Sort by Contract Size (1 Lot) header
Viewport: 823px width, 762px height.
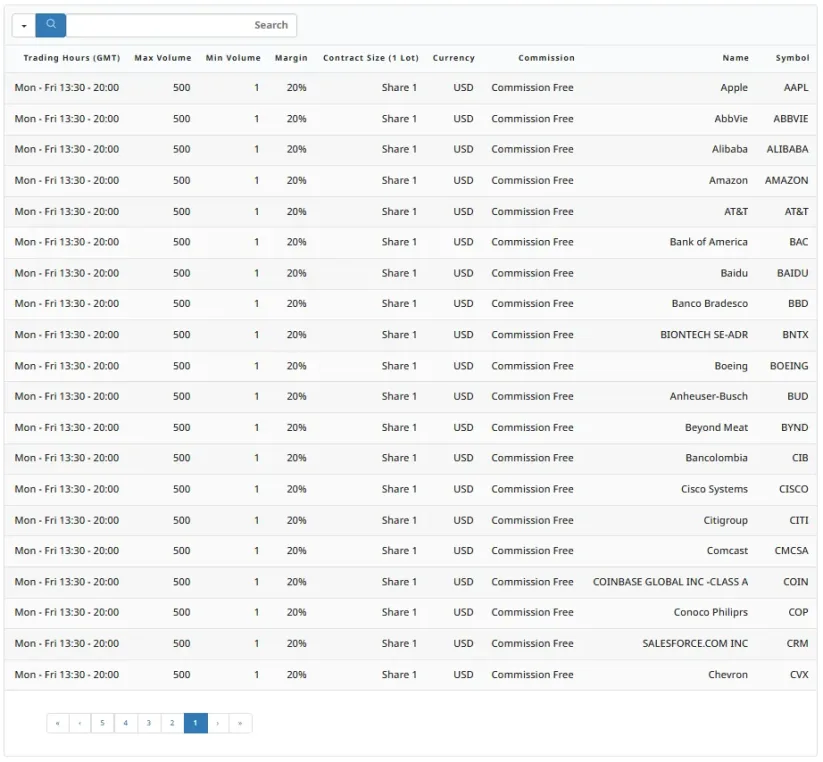(x=371, y=58)
